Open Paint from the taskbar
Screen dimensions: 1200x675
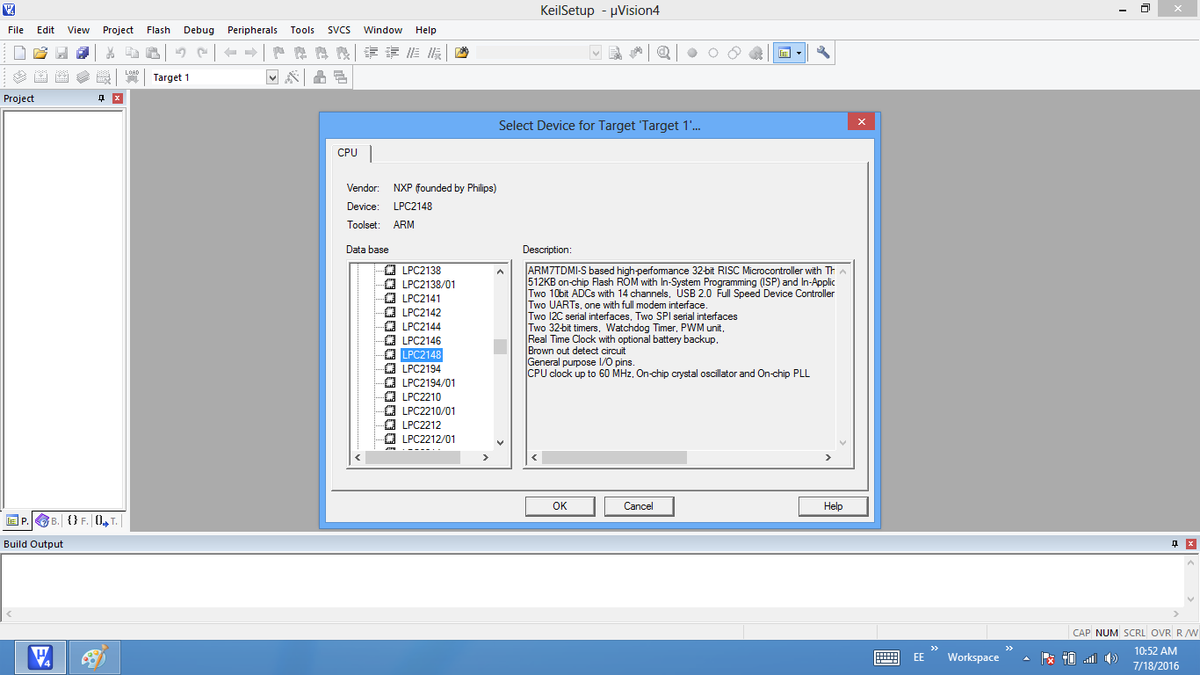(x=92, y=657)
